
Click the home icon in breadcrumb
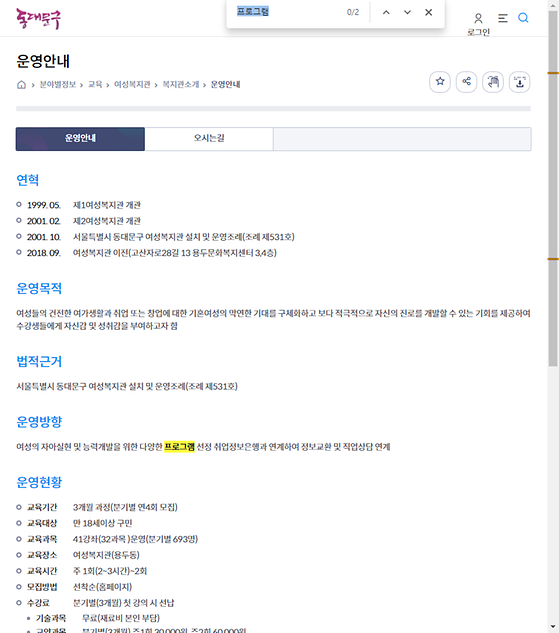(x=21, y=84)
